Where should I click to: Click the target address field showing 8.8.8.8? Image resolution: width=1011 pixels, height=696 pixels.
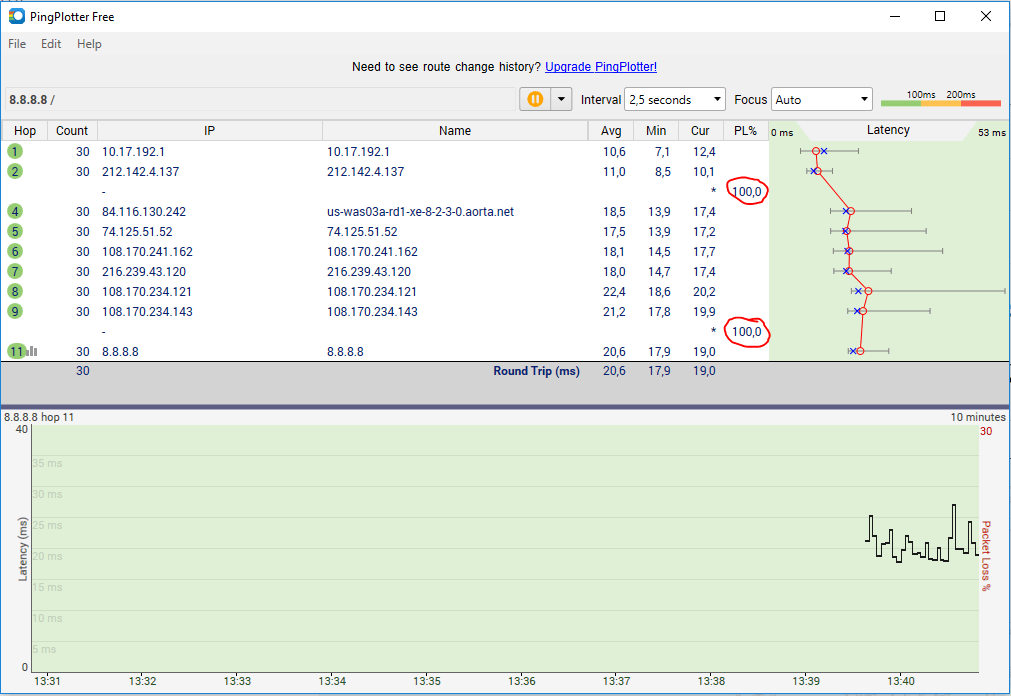261,99
